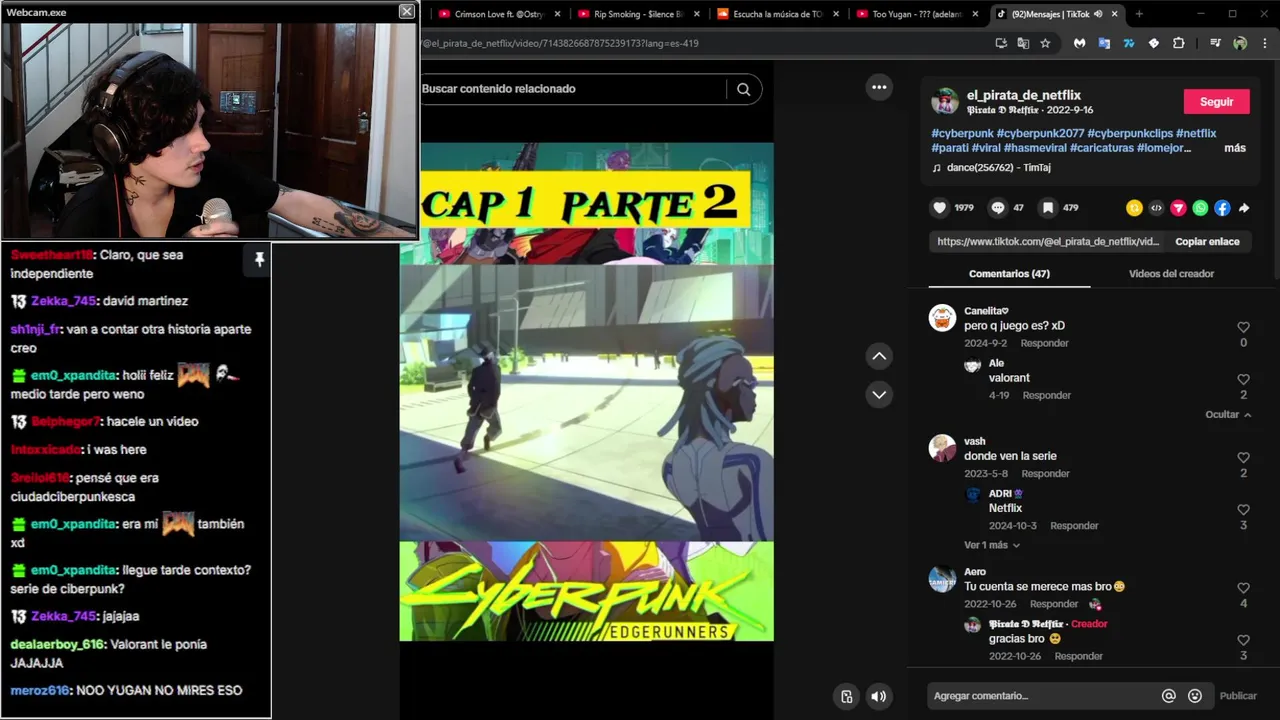Open the three-dot video options menu

(x=879, y=87)
